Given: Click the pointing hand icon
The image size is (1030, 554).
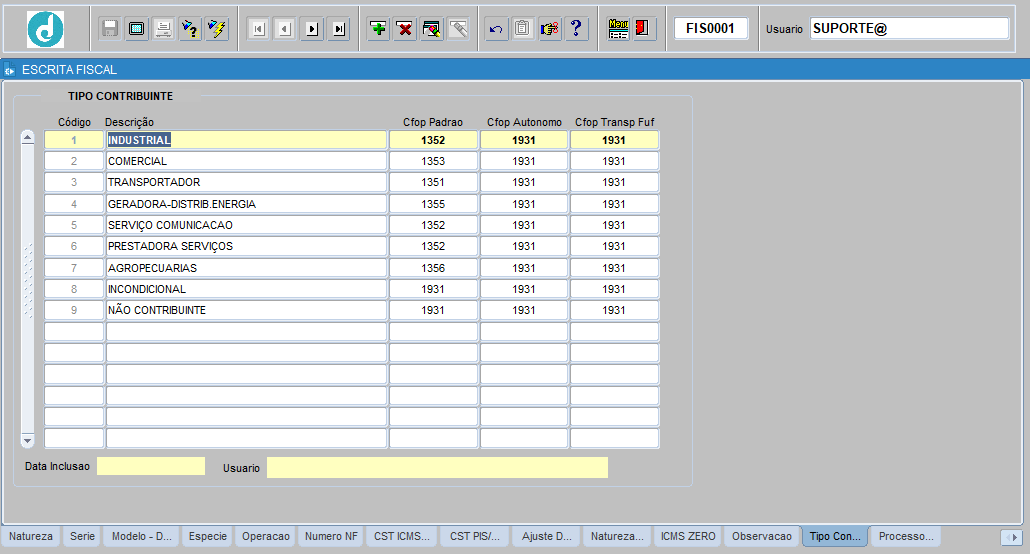Looking at the screenshot, I should coord(550,28).
